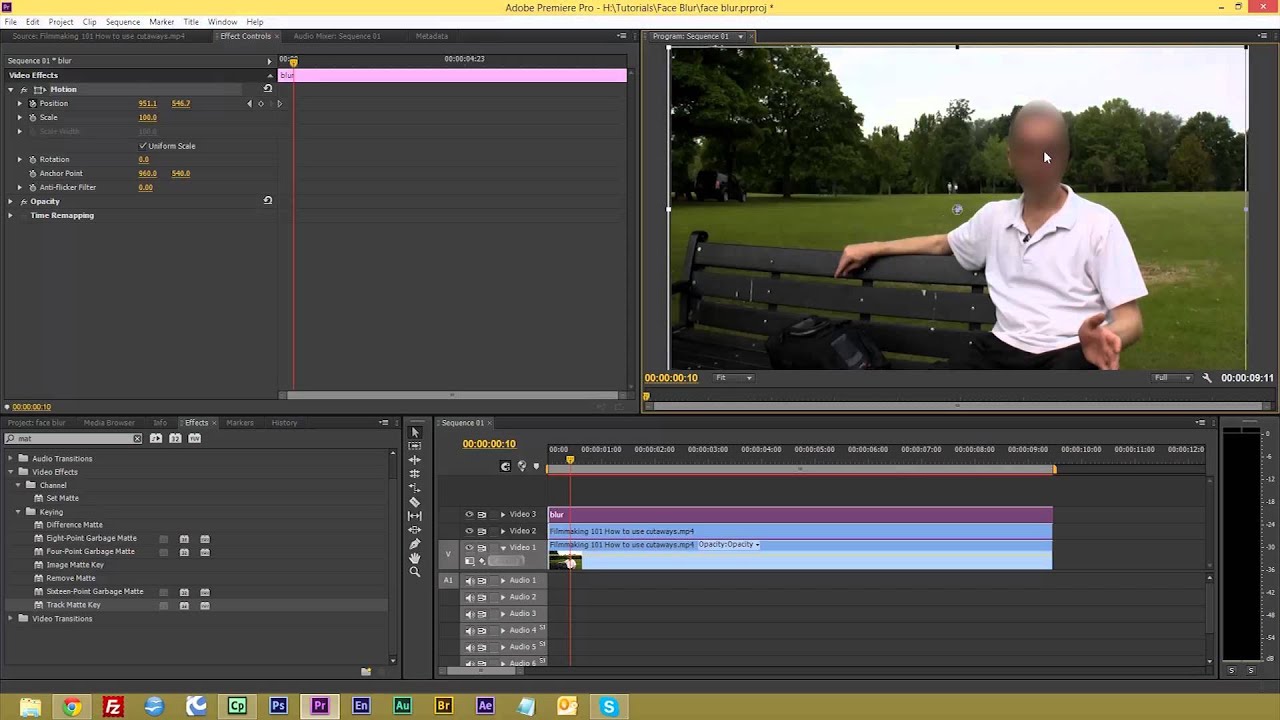The width and height of the screenshot is (1280, 720).
Task: Open the Opacity:Opacity clip dropdown
Action: pyautogui.click(x=729, y=545)
